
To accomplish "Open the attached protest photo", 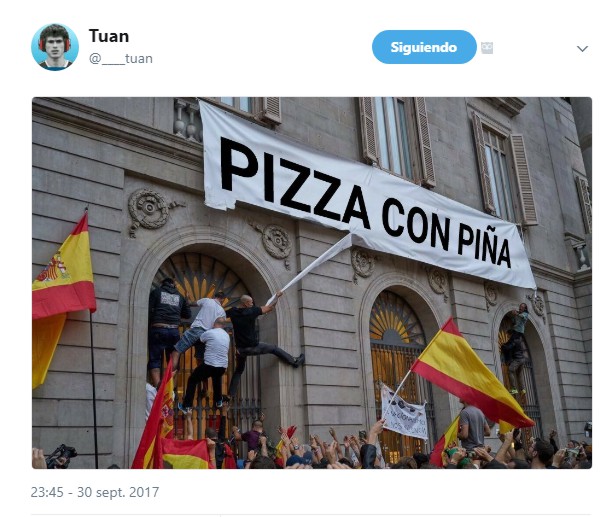I will click(x=312, y=283).
